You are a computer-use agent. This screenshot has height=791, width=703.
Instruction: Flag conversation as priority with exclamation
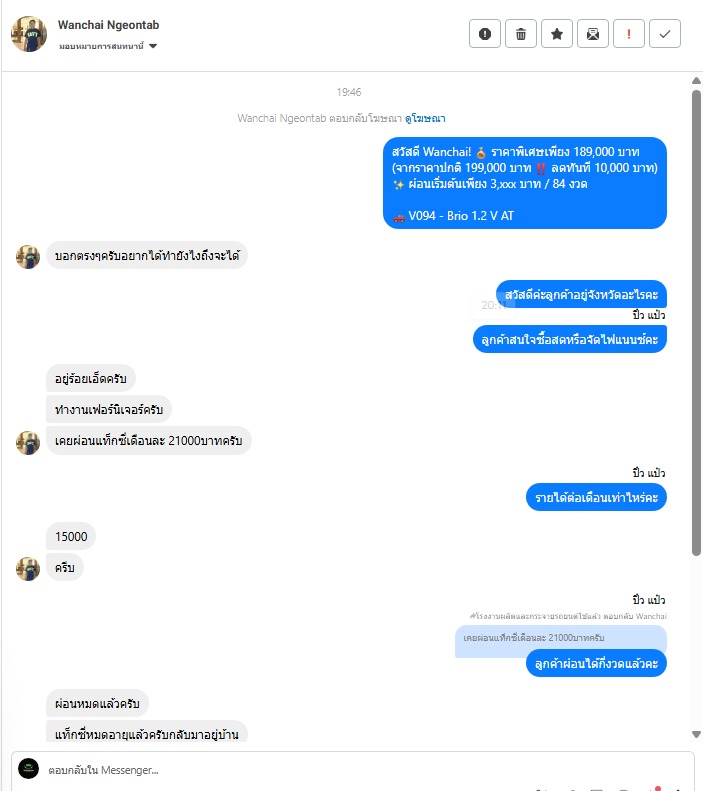pos(629,34)
